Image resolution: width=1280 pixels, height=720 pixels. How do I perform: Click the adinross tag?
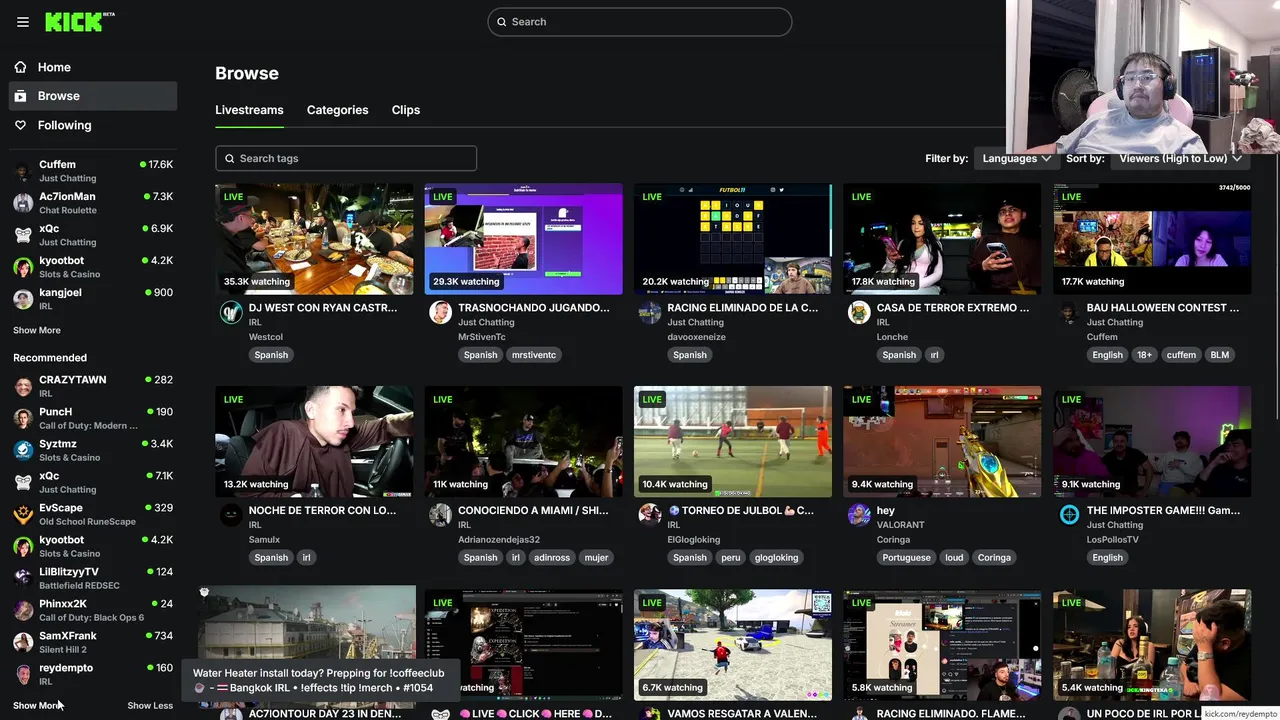coord(552,558)
